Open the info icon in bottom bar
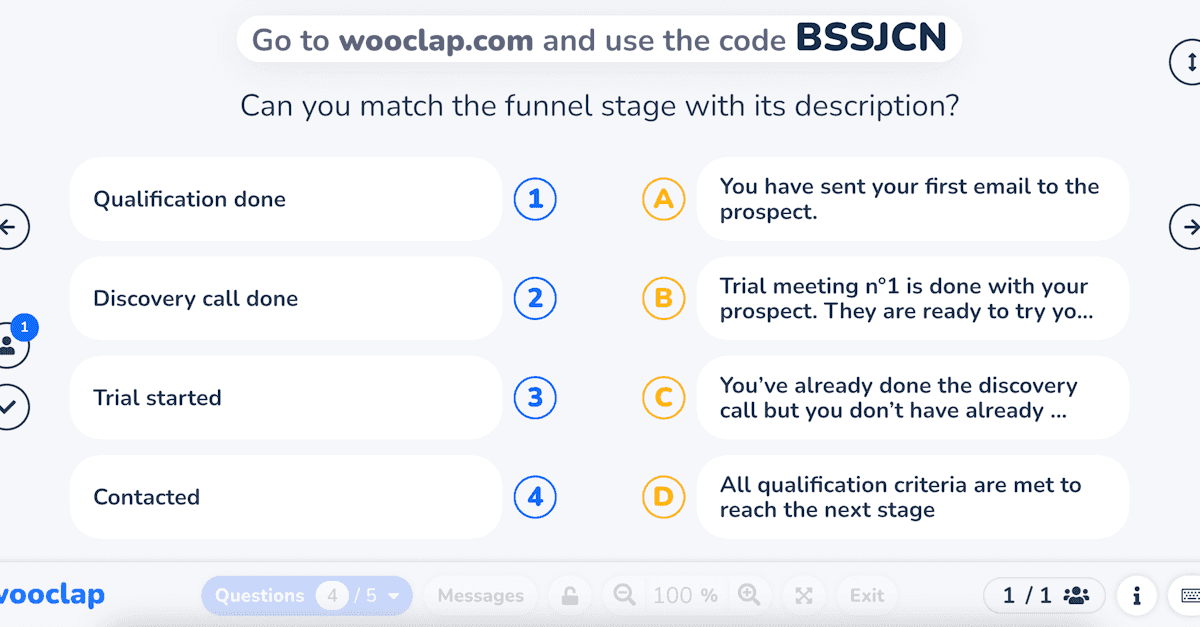The width and height of the screenshot is (1200, 627). pyautogui.click(x=1136, y=596)
